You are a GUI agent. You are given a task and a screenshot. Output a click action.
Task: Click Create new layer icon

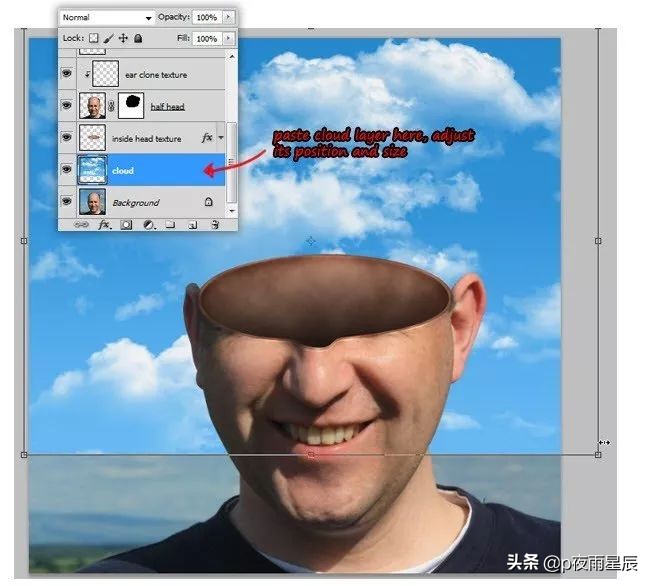(193, 225)
